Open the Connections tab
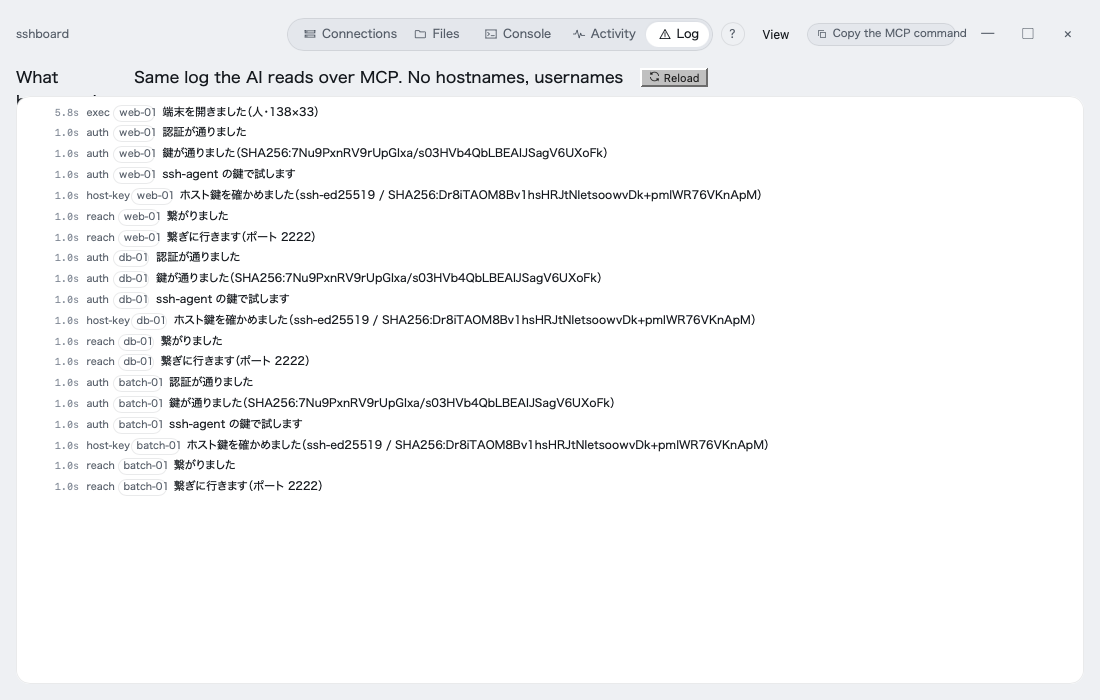The height and width of the screenshot is (700, 1100). tap(350, 34)
